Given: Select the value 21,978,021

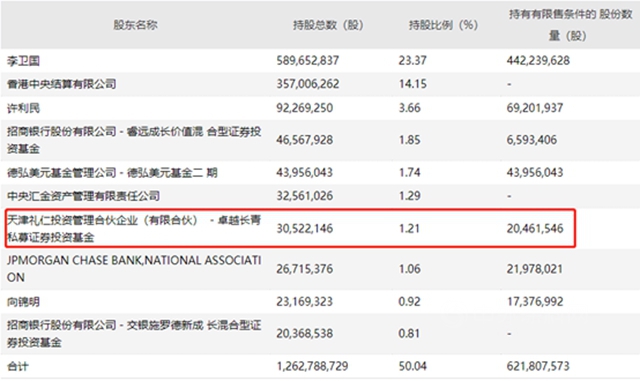Looking at the screenshot, I should (x=535, y=269).
